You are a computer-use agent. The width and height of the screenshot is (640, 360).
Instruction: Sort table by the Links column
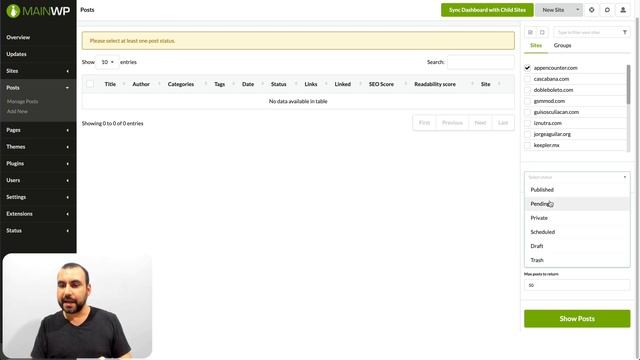click(311, 84)
